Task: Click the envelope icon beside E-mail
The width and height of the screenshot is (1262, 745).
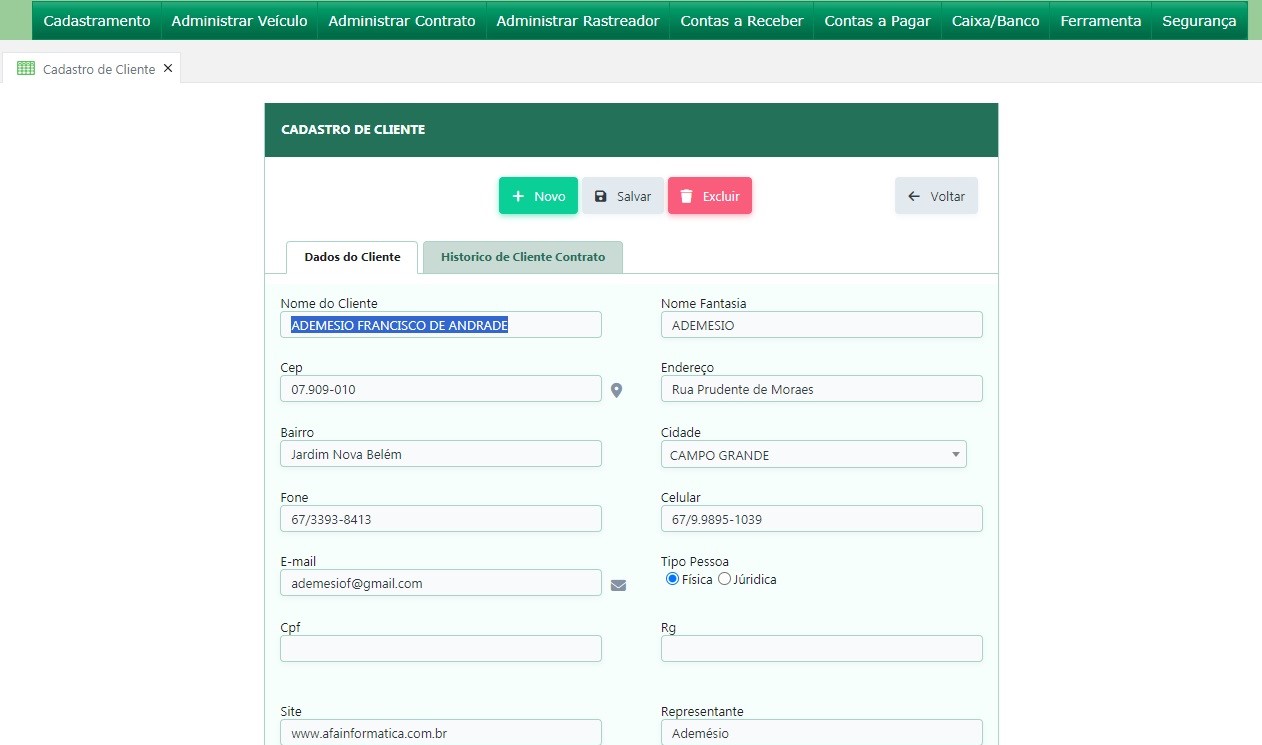Action: 618,585
